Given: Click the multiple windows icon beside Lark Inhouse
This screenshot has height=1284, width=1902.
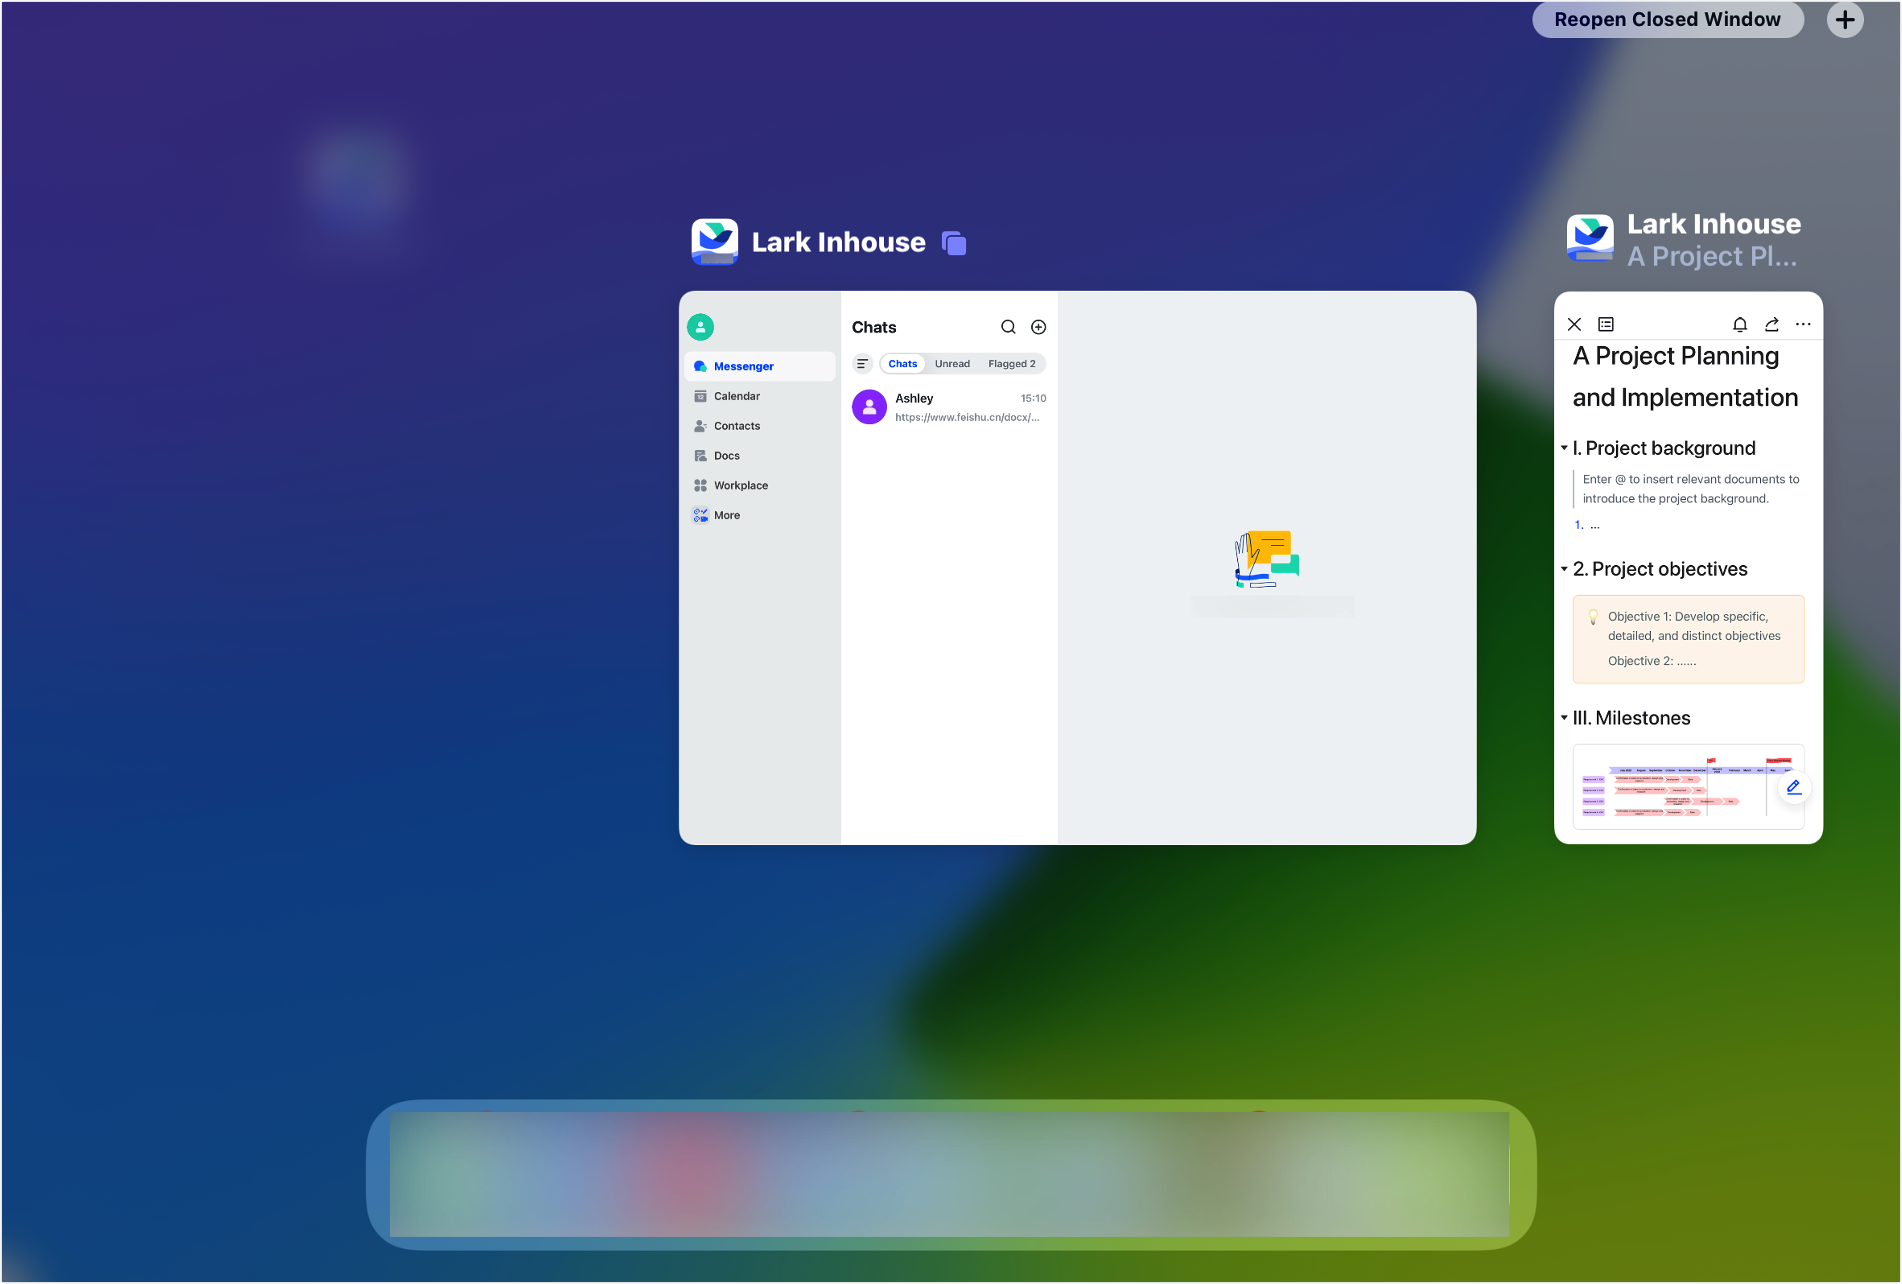Looking at the screenshot, I should (x=954, y=243).
